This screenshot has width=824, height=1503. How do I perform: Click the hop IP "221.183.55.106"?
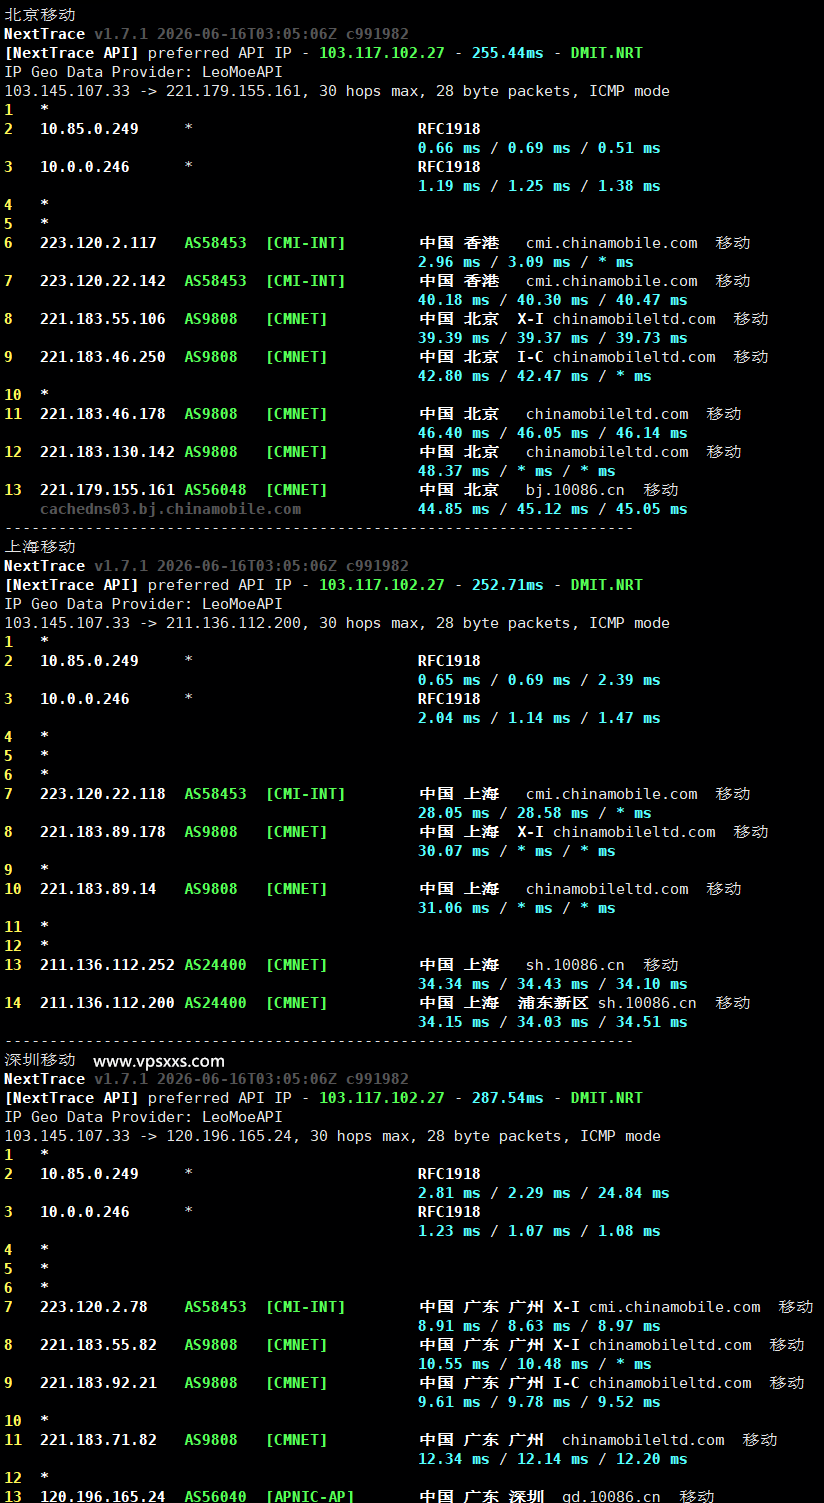pos(103,319)
